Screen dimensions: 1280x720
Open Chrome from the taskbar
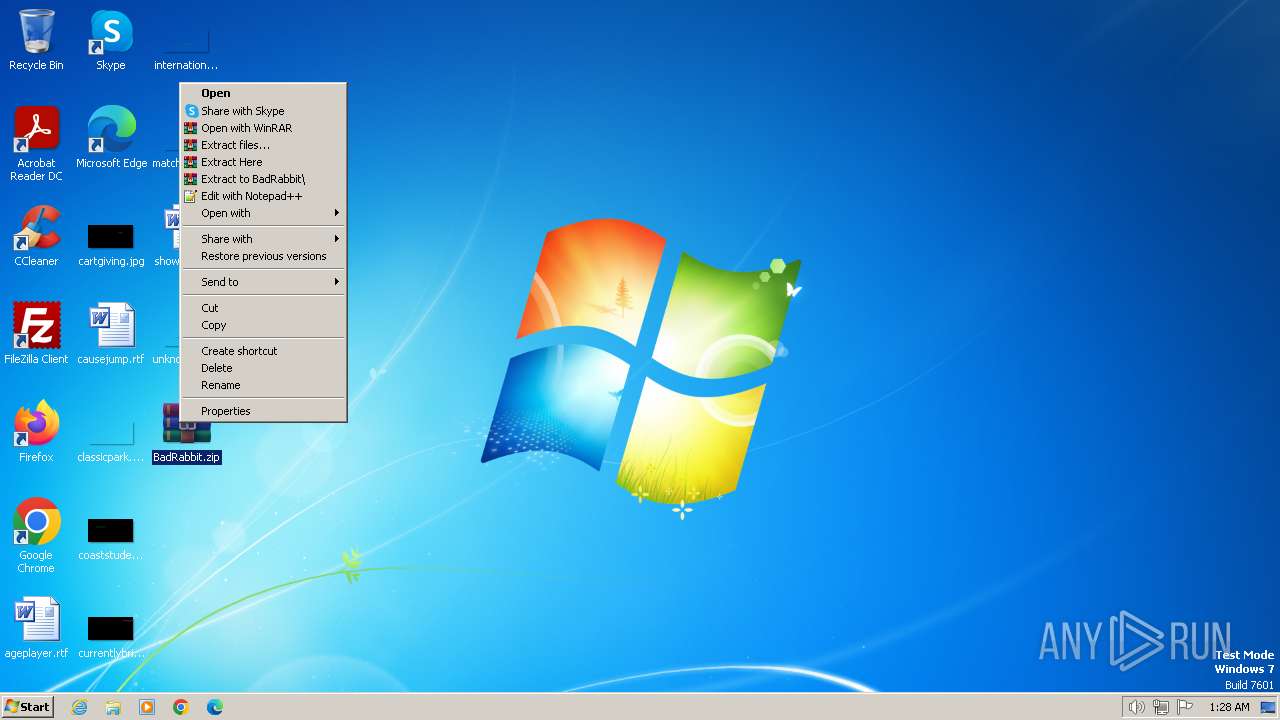click(181, 707)
